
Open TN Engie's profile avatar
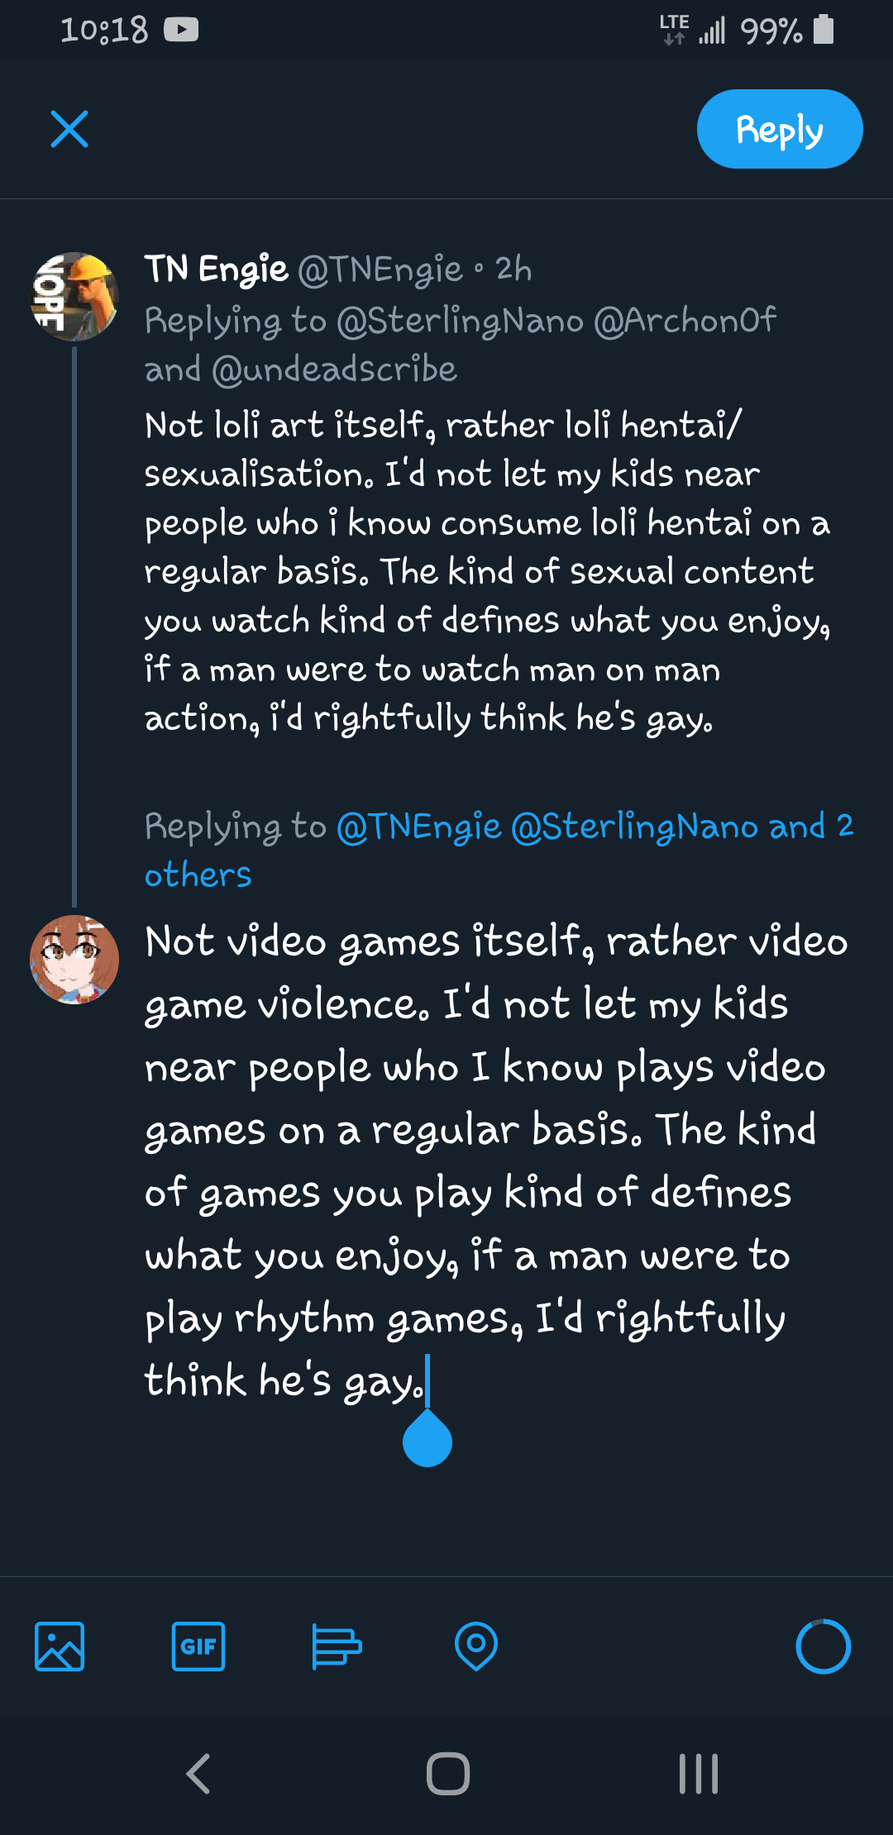pyautogui.click(x=75, y=296)
